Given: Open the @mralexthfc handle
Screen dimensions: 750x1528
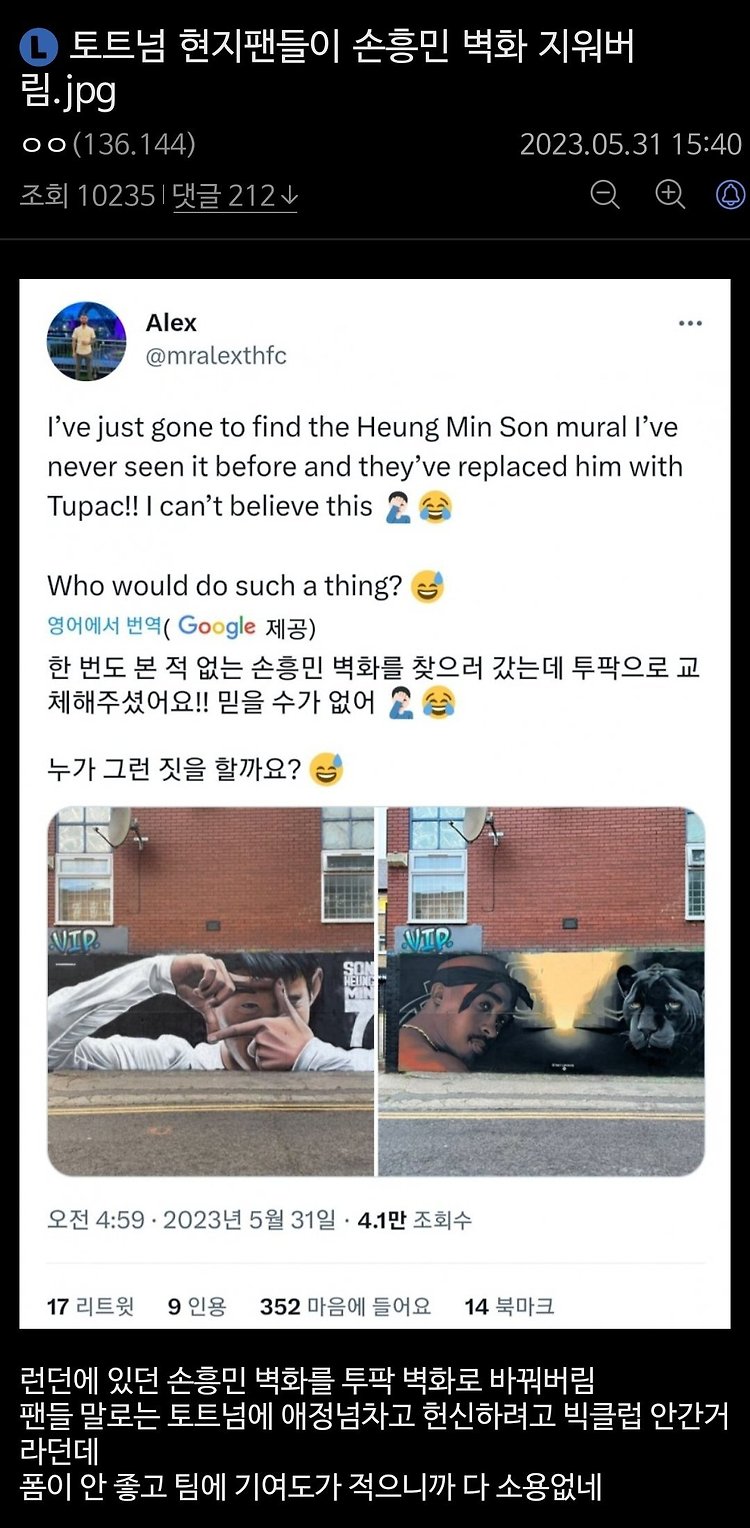Looking at the screenshot, I should 216,357.
